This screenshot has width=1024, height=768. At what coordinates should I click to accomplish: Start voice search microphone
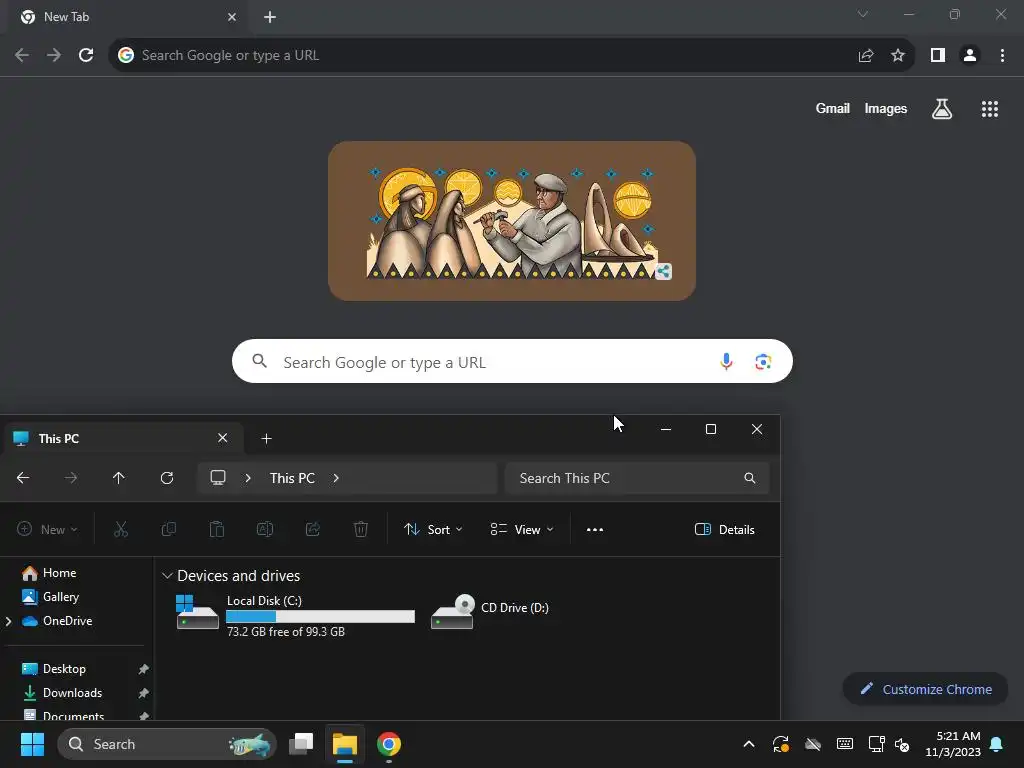tap(726, 361)
